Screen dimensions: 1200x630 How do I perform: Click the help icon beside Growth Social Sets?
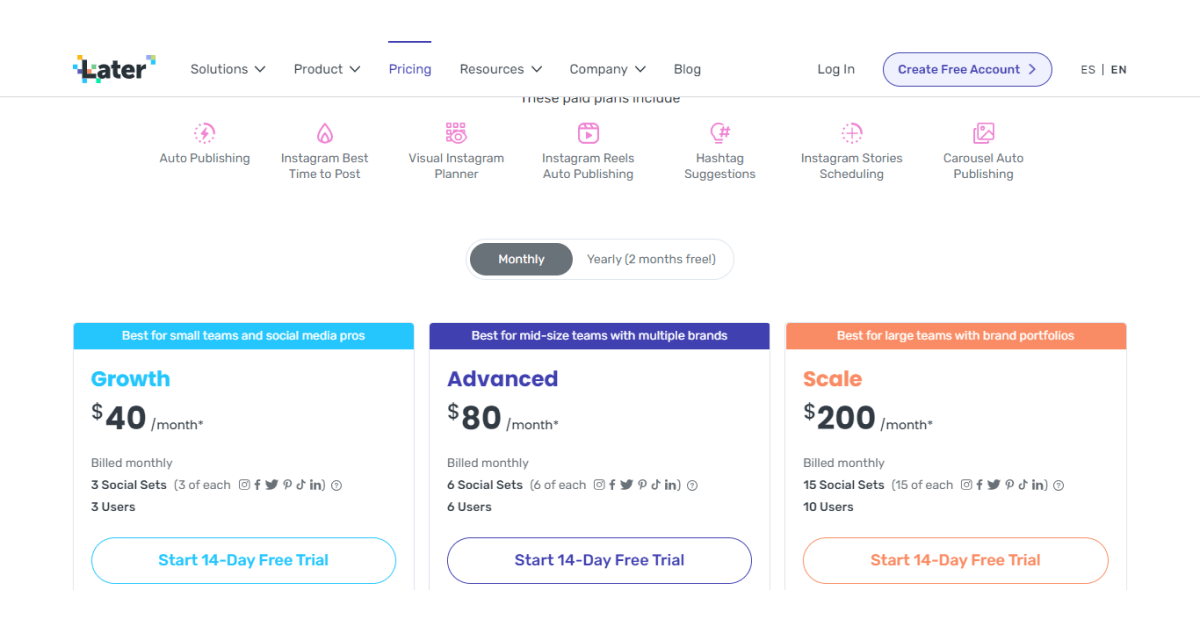337,485
